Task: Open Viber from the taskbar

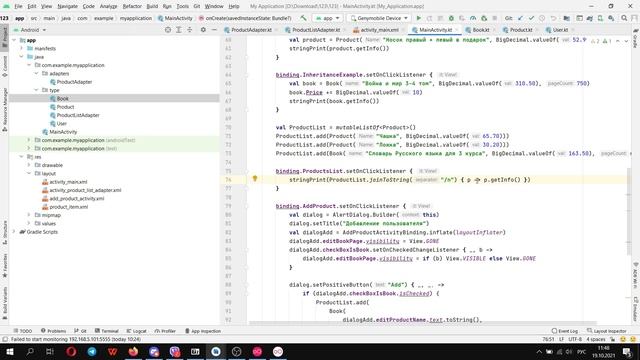Action: (x=175, y=351)
